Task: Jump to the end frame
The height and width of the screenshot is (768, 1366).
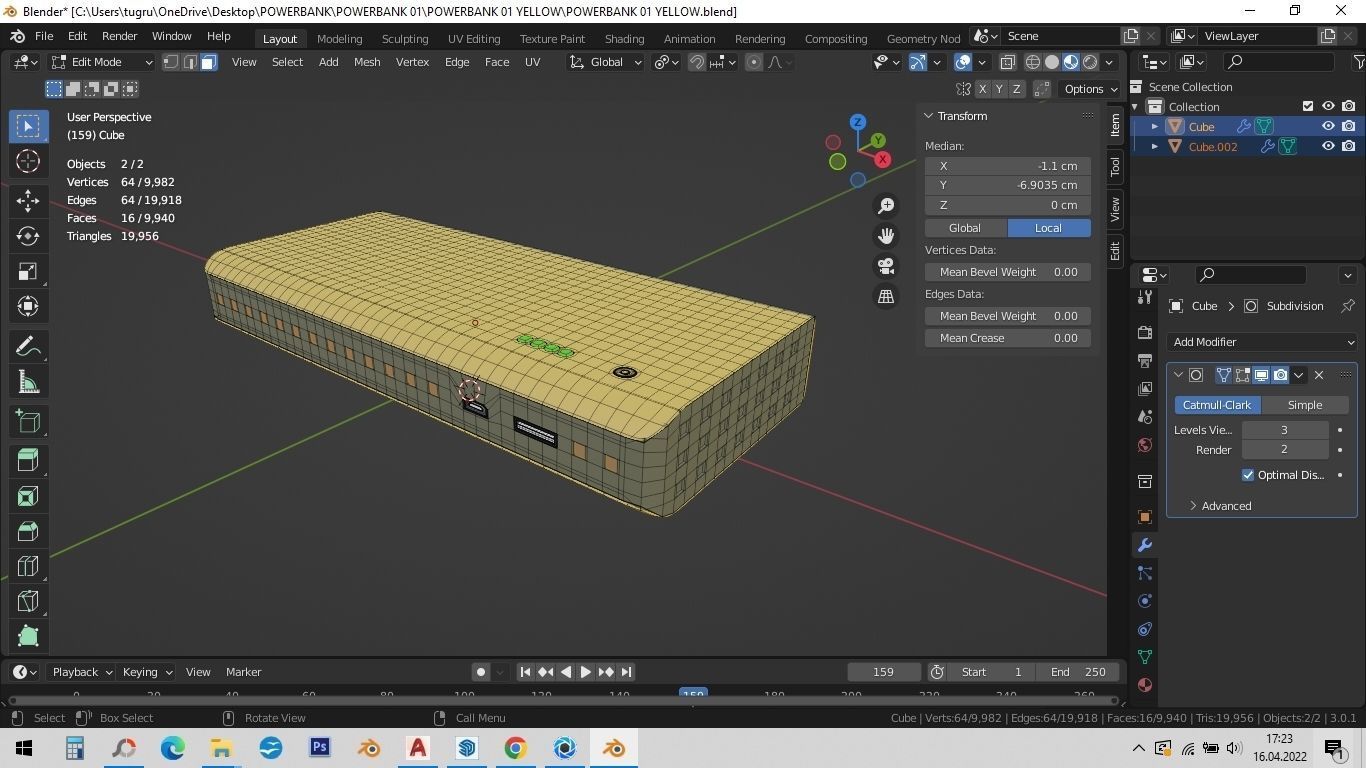Action: (626, 672)
